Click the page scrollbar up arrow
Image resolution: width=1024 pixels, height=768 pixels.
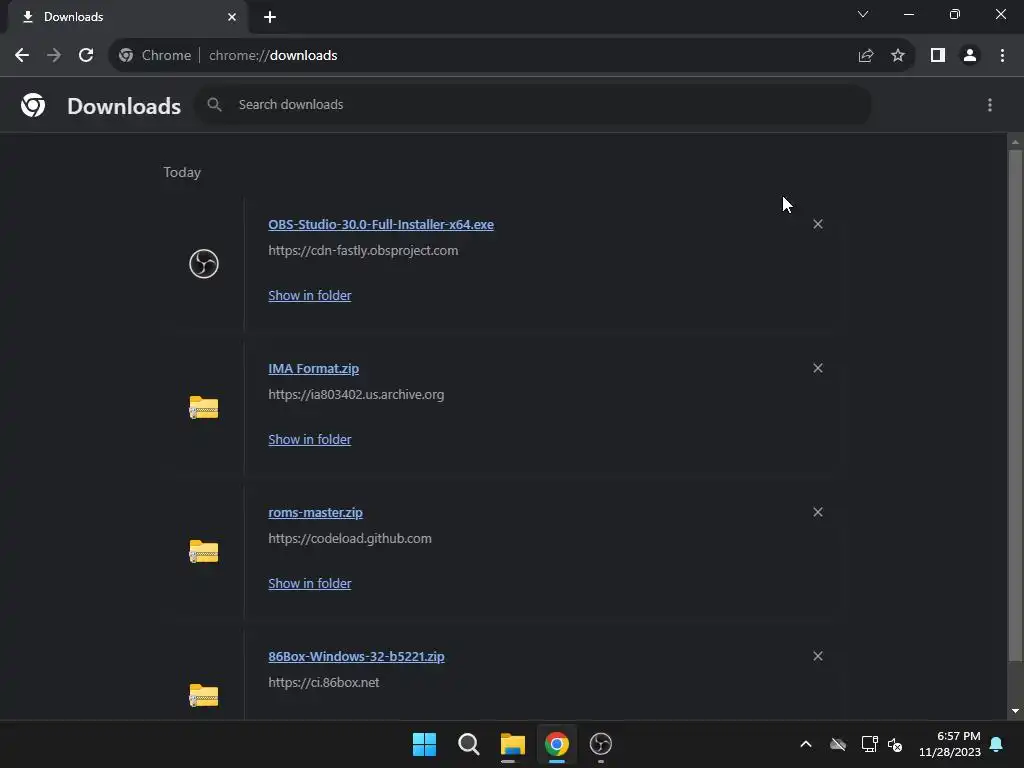pos(1015,142)
